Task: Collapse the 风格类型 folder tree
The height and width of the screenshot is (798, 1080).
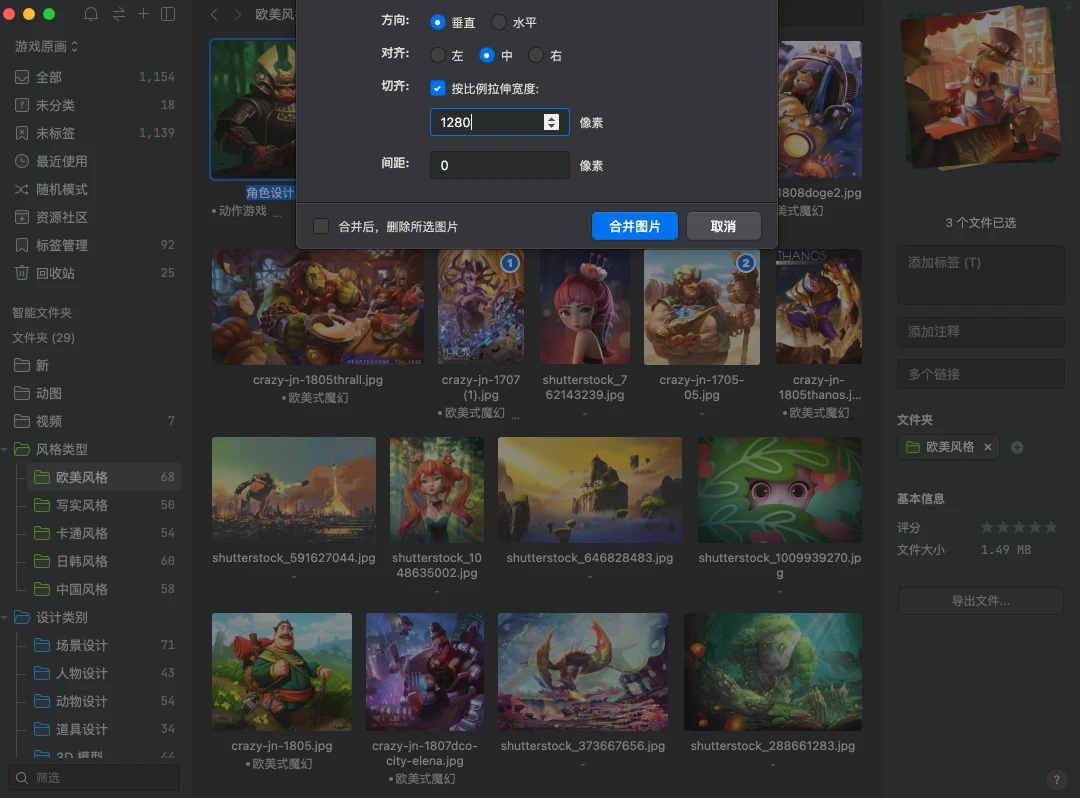Action: click(x=5, y=450)
